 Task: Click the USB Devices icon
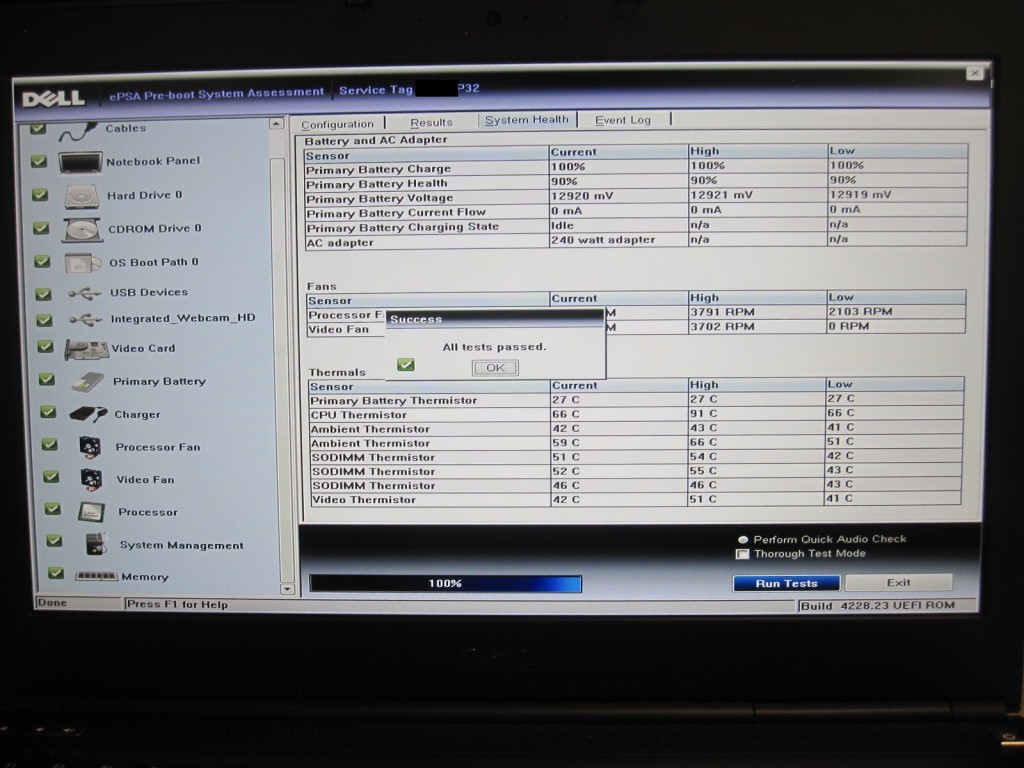tap(85, 293)
